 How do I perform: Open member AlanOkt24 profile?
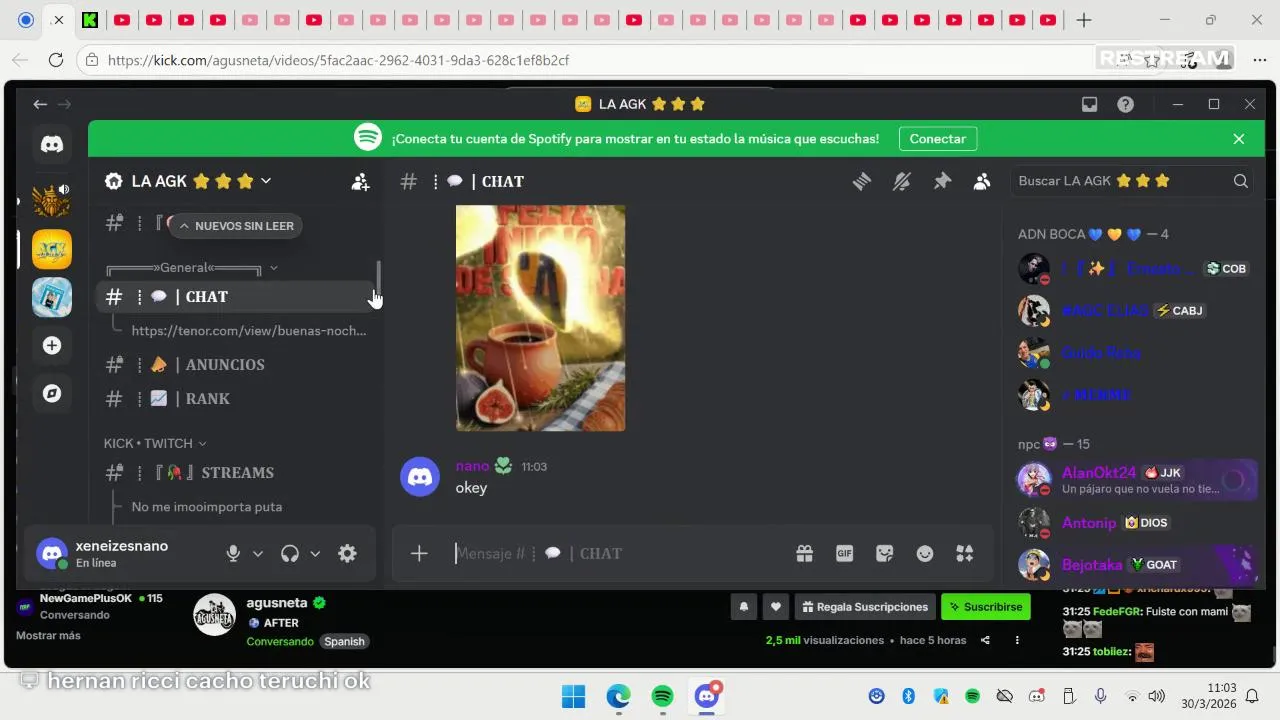tap(1134, 480)
